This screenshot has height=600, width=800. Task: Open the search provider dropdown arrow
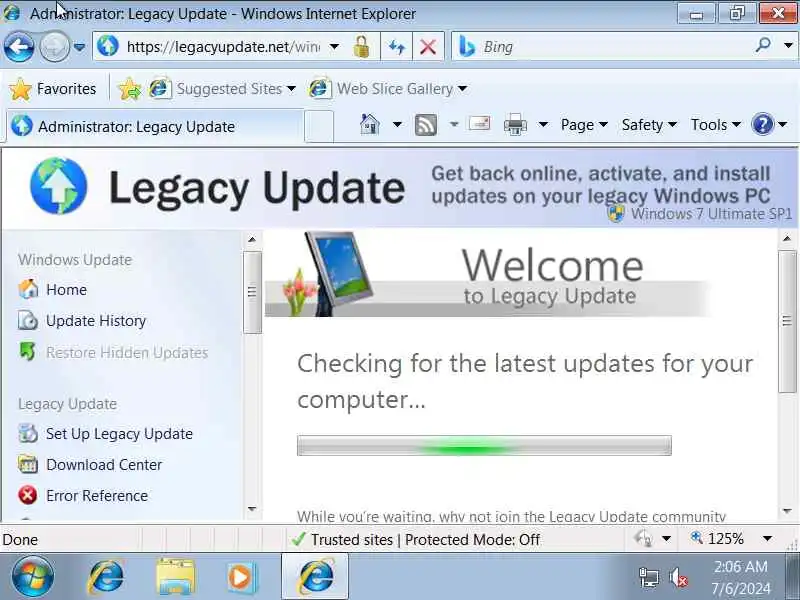[x=788, y=46]
